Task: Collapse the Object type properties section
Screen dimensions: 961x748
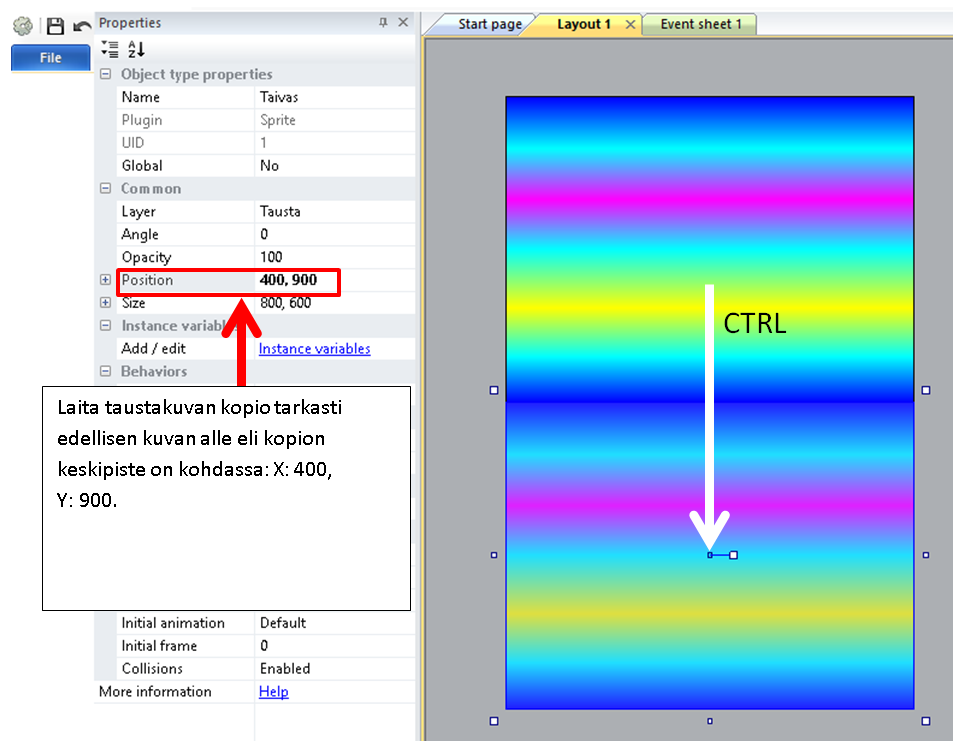Action: [x=106, y=75]
